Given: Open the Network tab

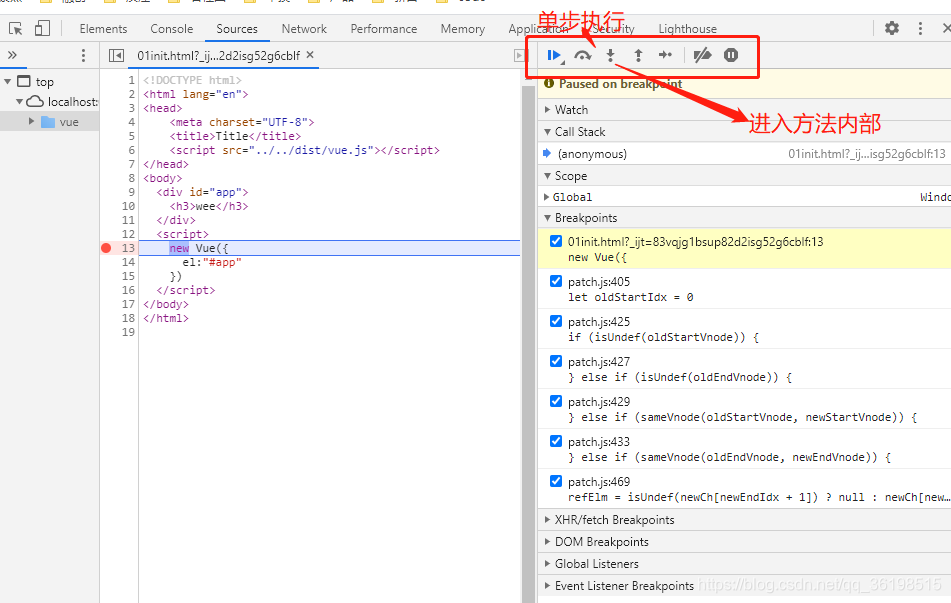Looking at the screenshot, I should 304,29.
